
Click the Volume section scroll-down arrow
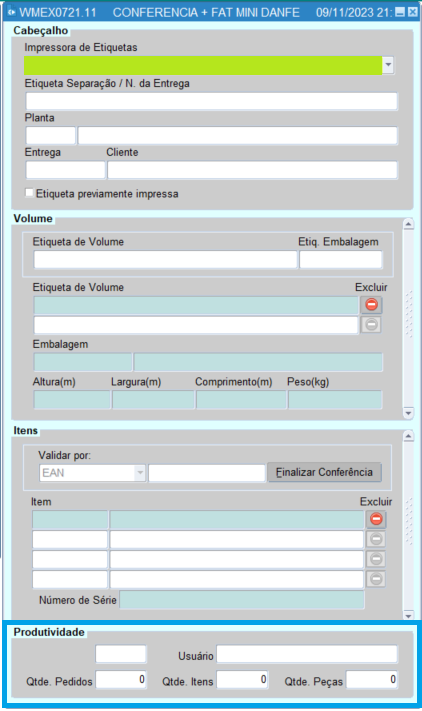pyautogui.click(x=408, y=413)
